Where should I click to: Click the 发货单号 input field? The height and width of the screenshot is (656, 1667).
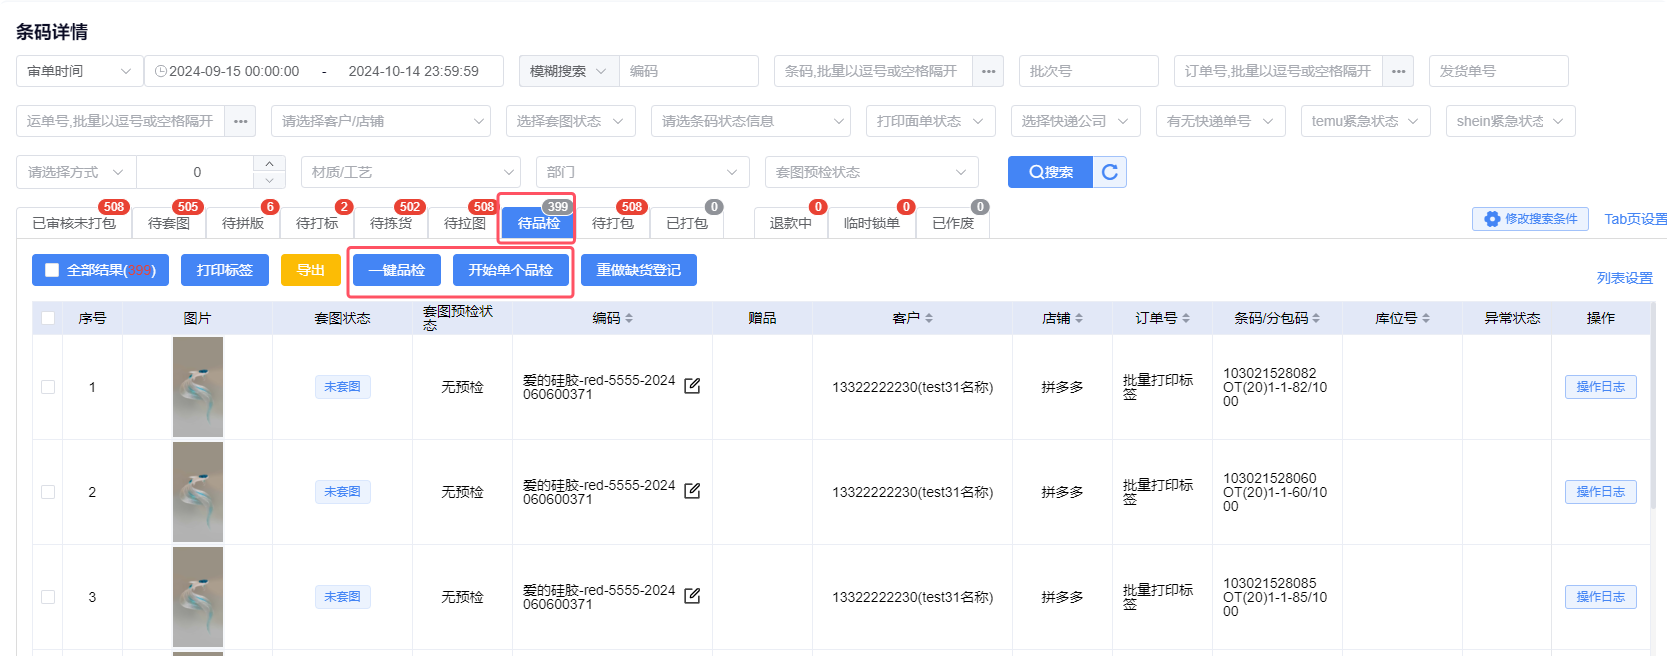click(1499, 71)
